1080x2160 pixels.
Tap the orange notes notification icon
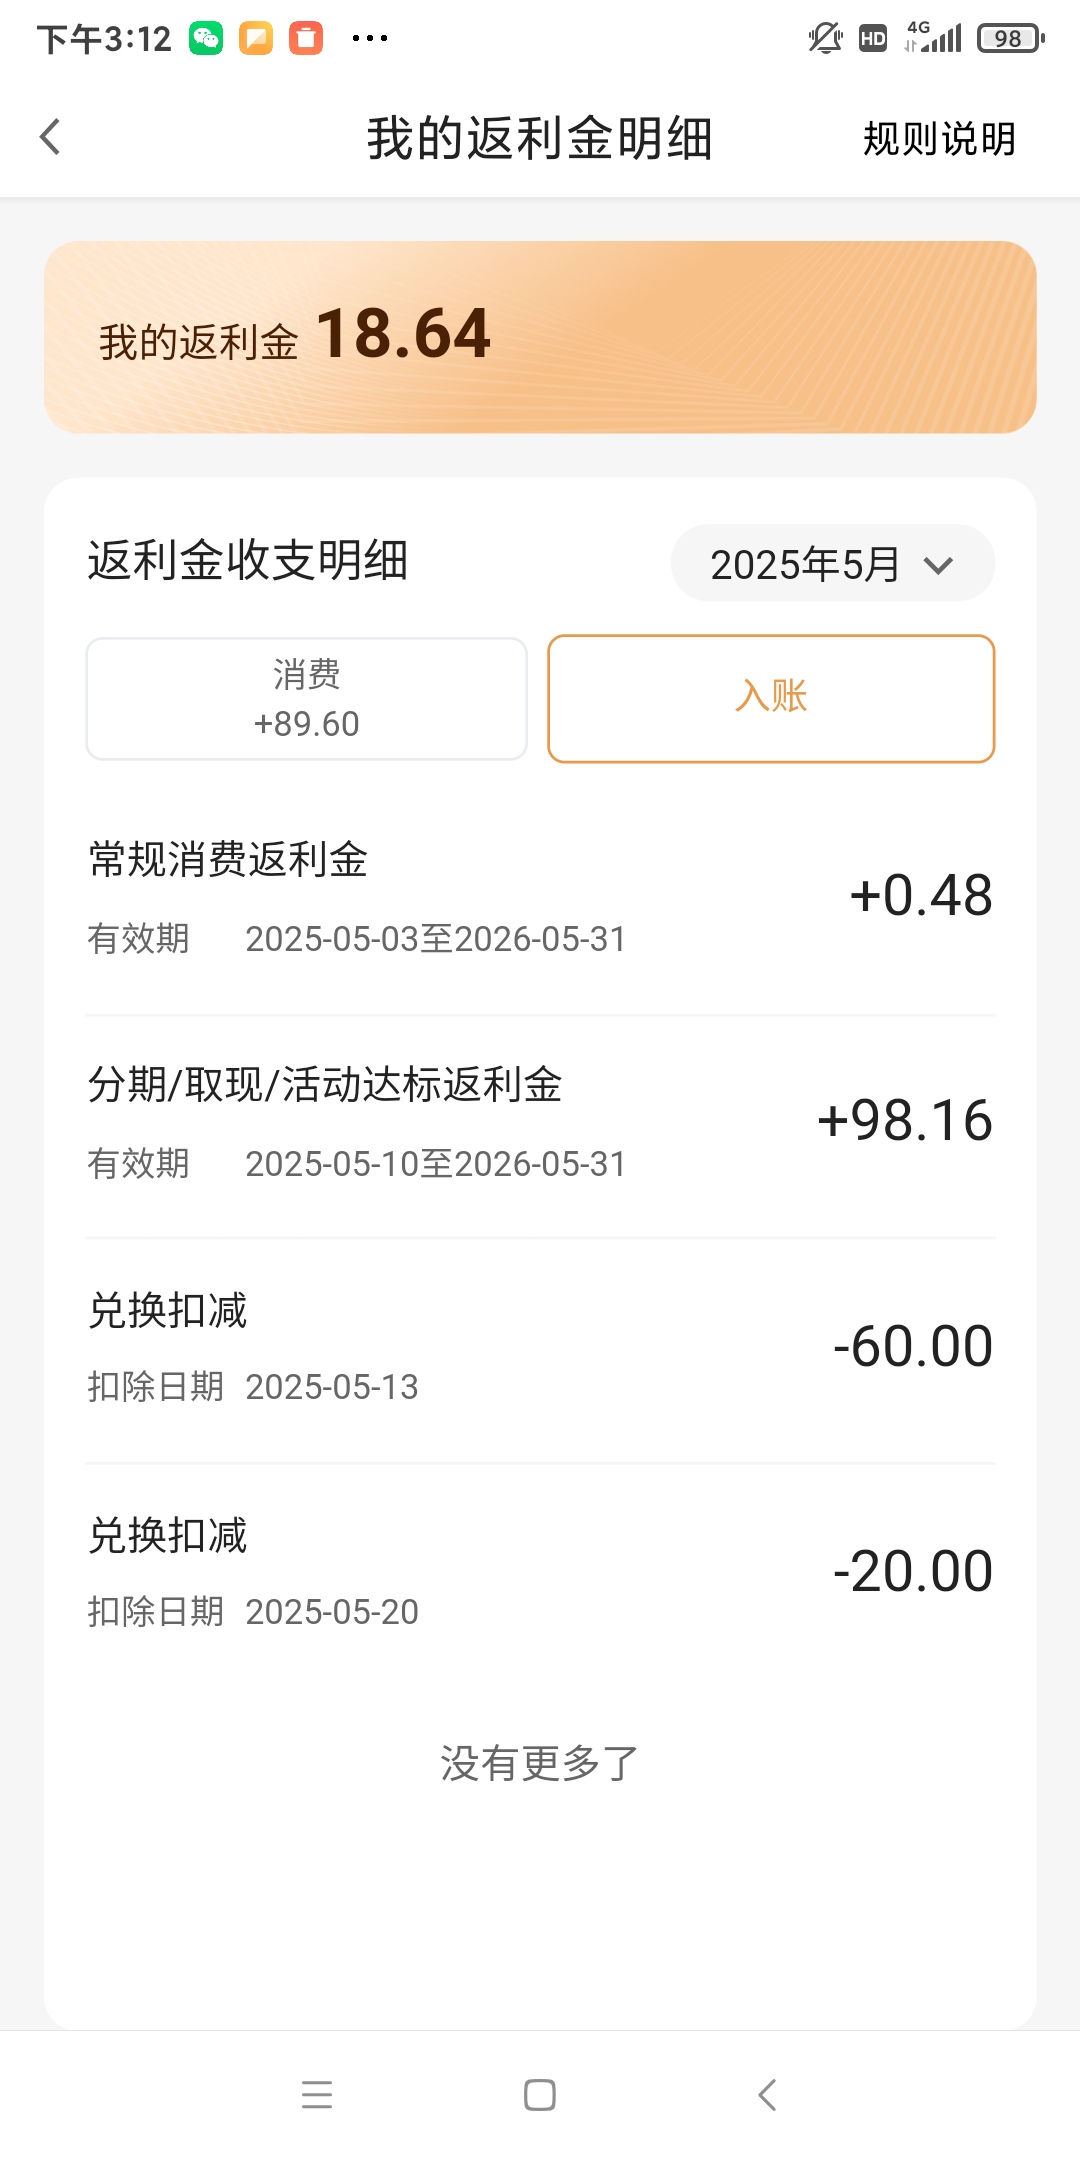click(256, 39)
